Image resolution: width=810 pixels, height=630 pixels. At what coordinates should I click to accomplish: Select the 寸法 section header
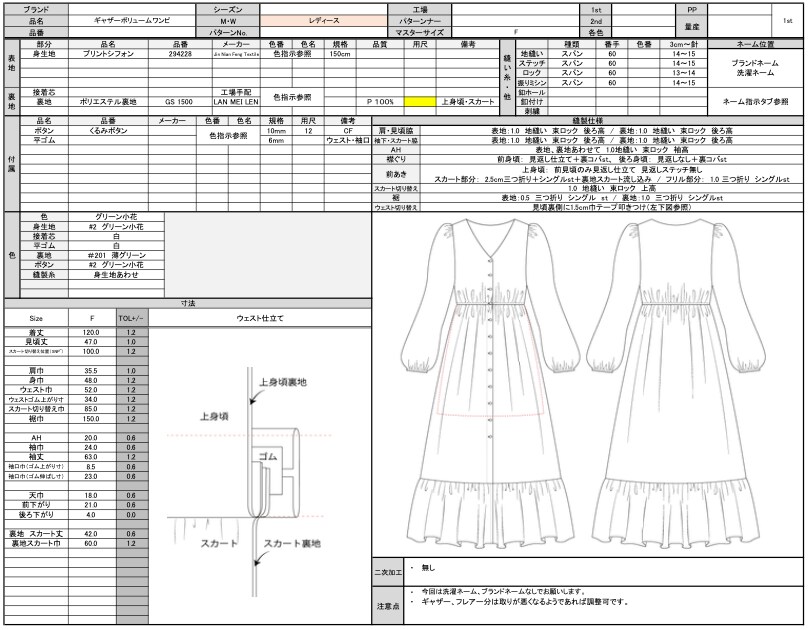pos(188,303)
